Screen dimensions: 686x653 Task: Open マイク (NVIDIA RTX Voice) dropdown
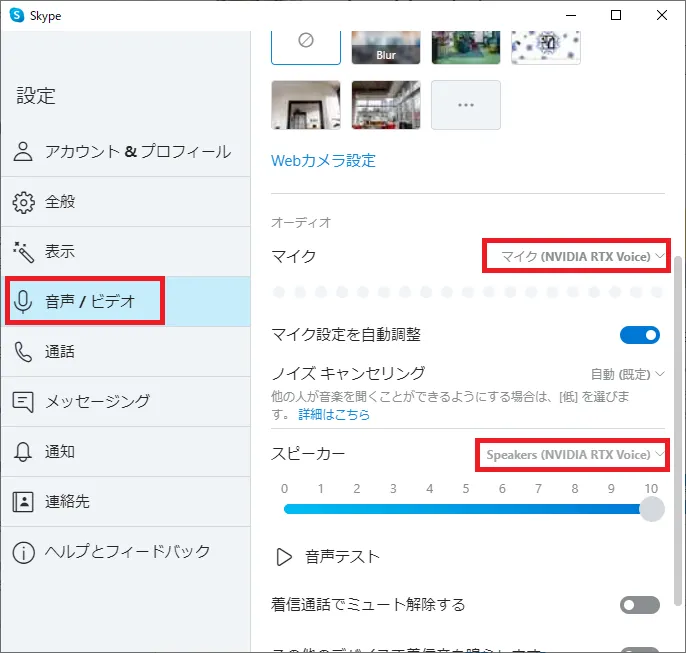point(582,256)
